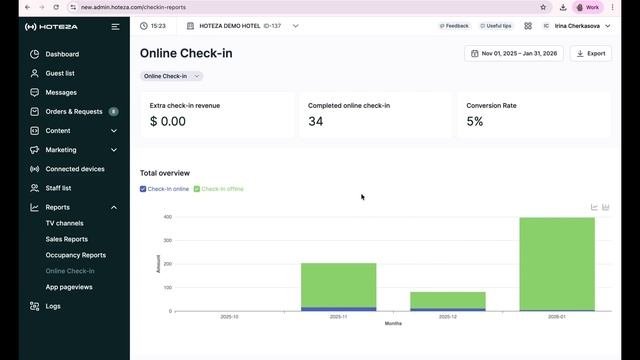The height and width of the screenshot is (360, 640).
Task: Switch chart to line view icon
Action: tap(594, 207)
